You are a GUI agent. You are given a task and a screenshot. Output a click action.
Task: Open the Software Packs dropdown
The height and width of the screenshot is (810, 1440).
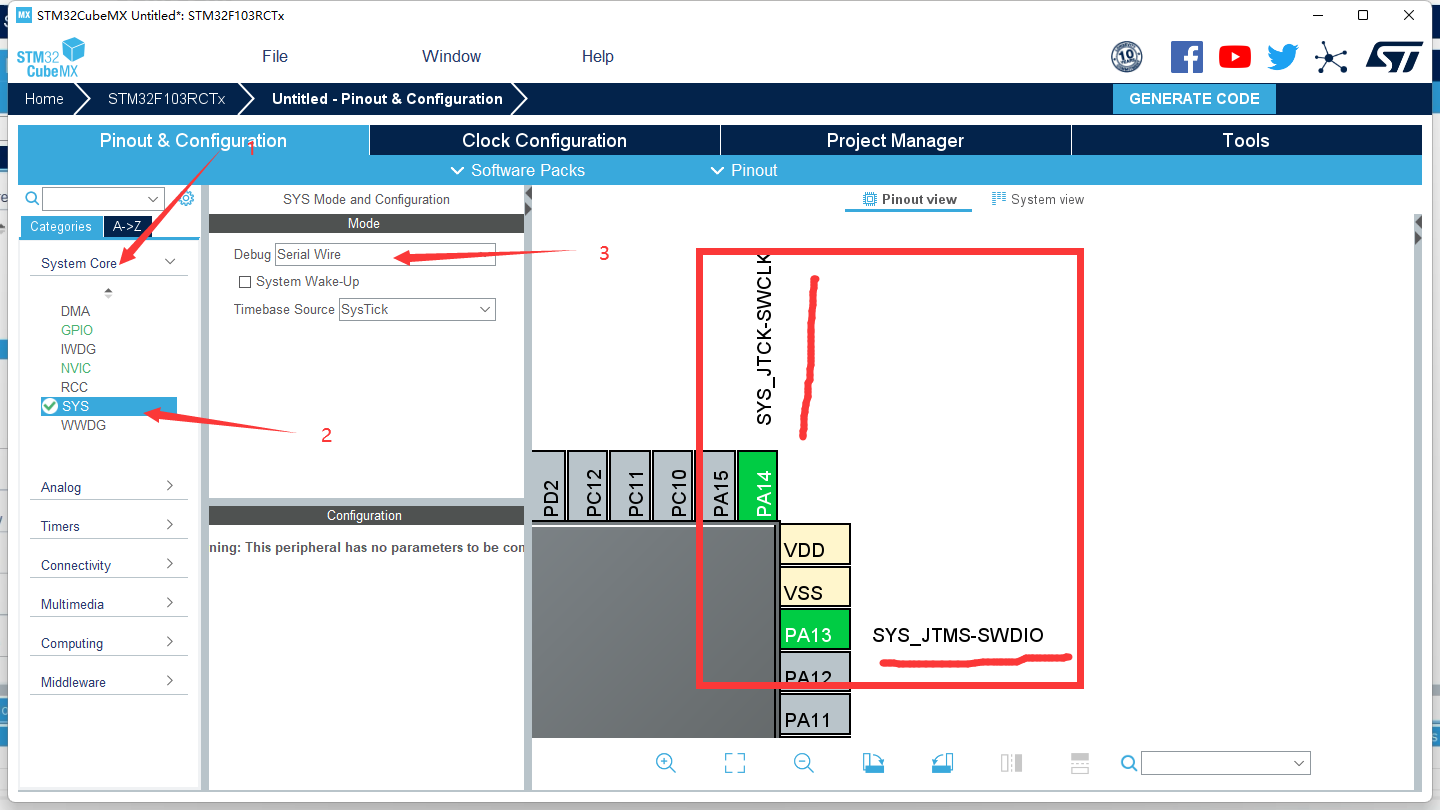coord(518,170)
